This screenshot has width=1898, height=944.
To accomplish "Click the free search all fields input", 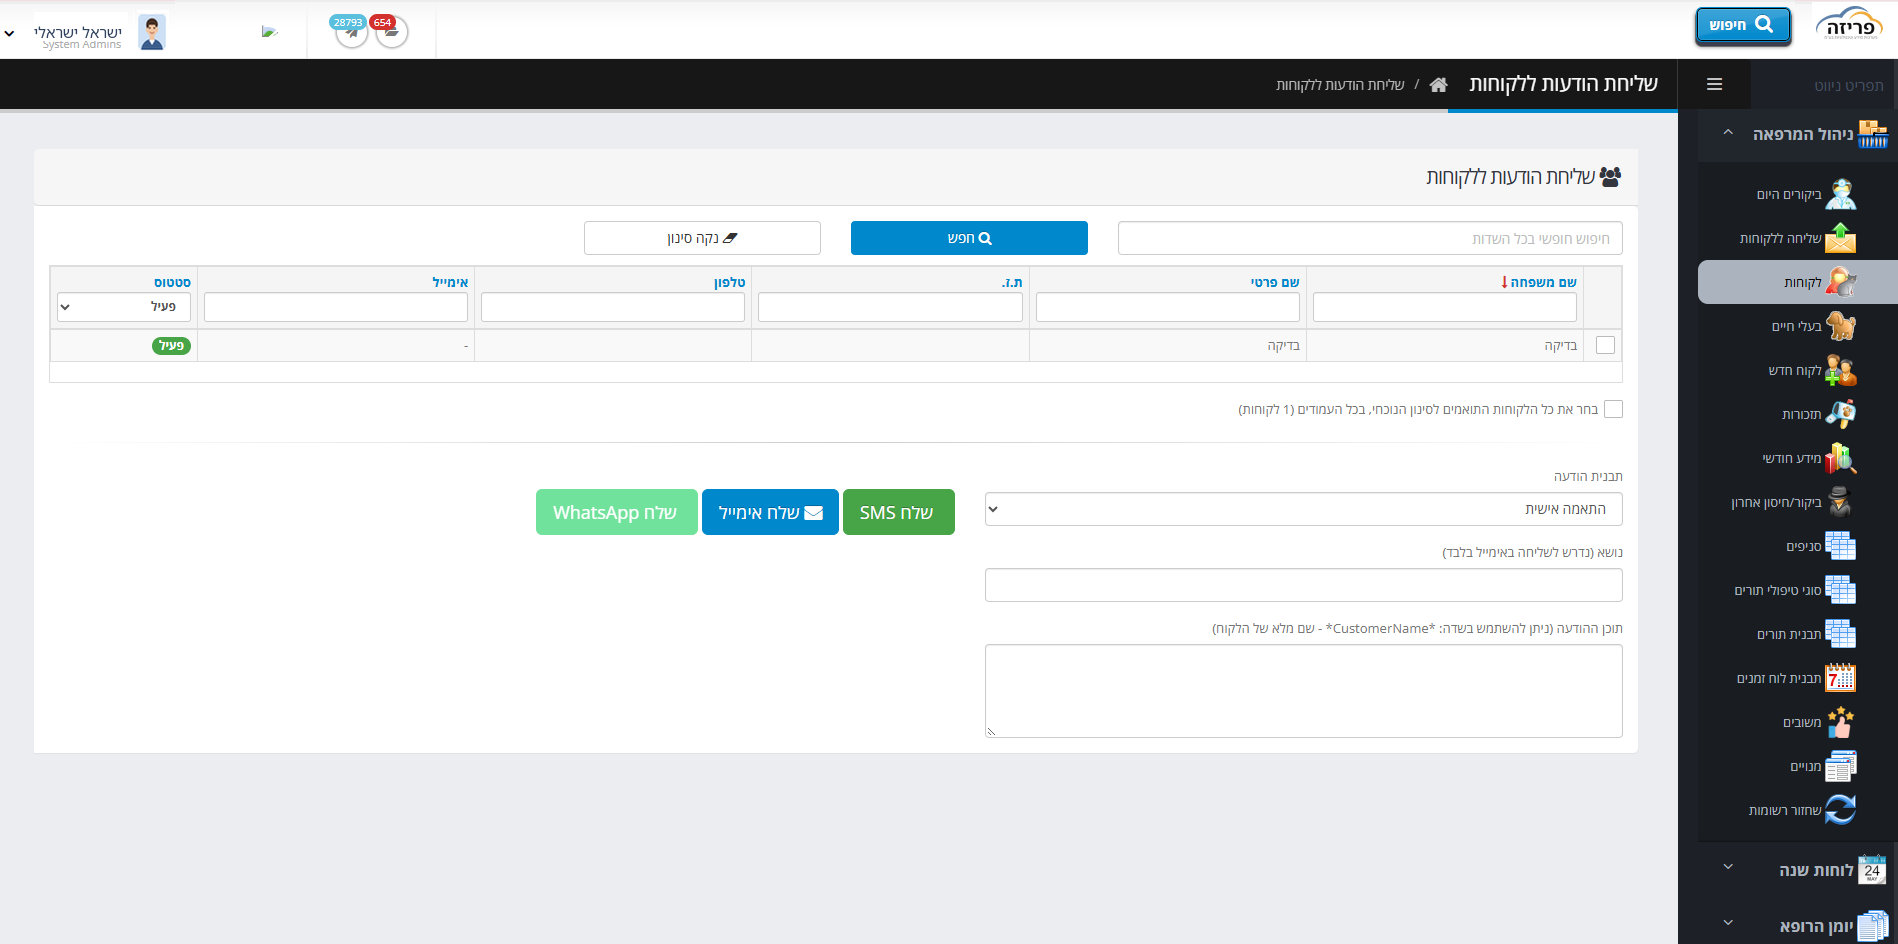I will [x=1370, y=238].
